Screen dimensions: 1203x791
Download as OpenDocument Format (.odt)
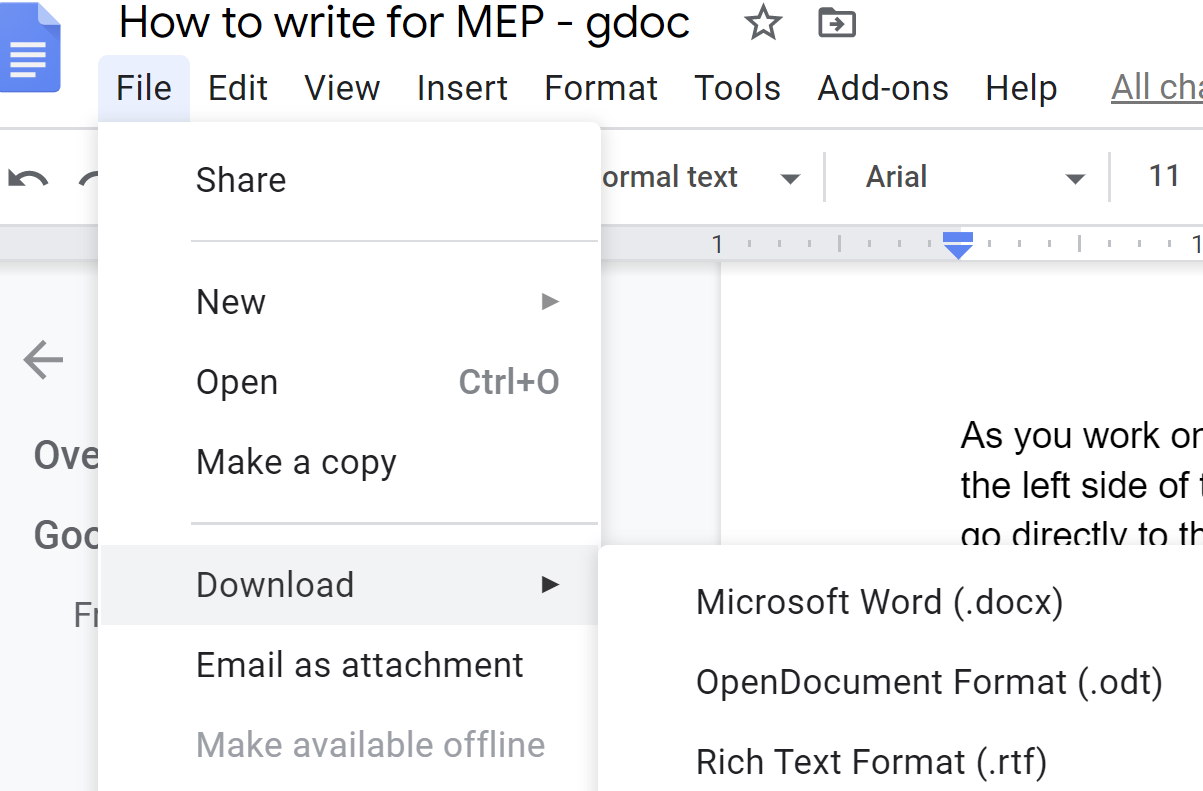[900, 682]
